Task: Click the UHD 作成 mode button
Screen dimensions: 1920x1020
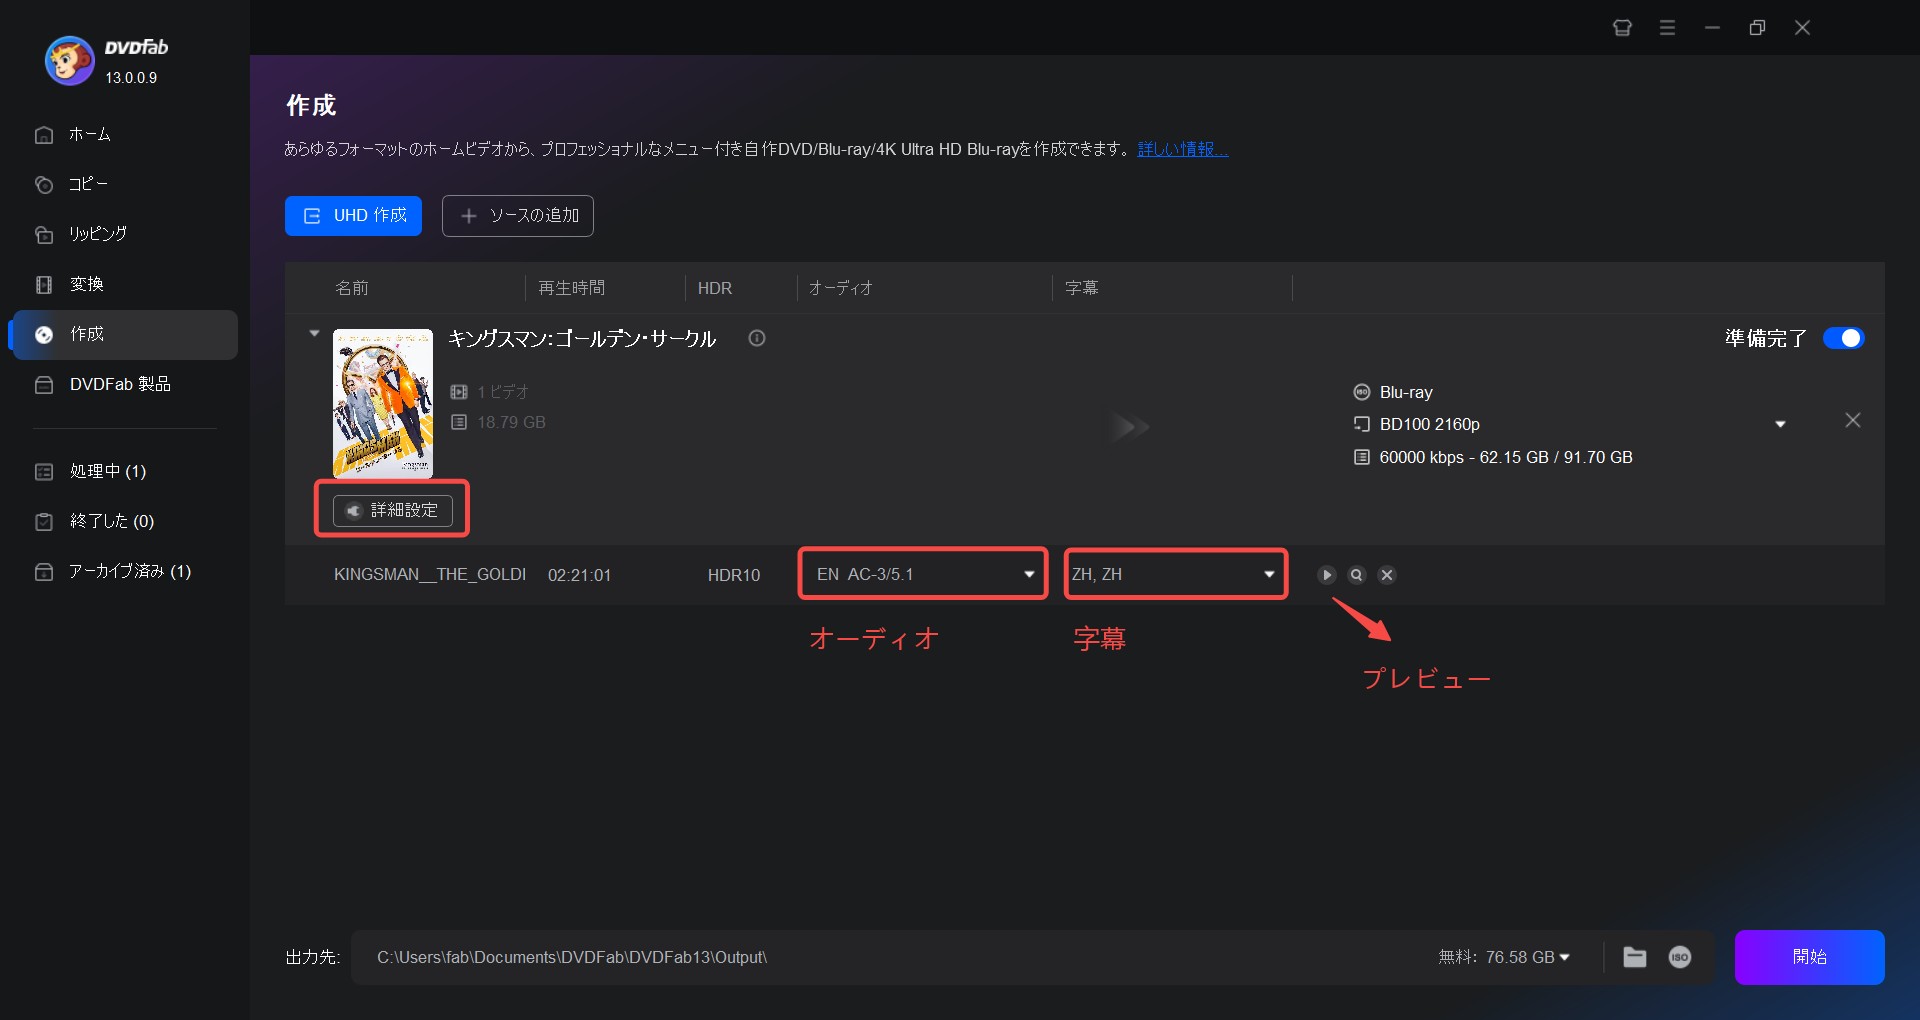Action: 353,216
